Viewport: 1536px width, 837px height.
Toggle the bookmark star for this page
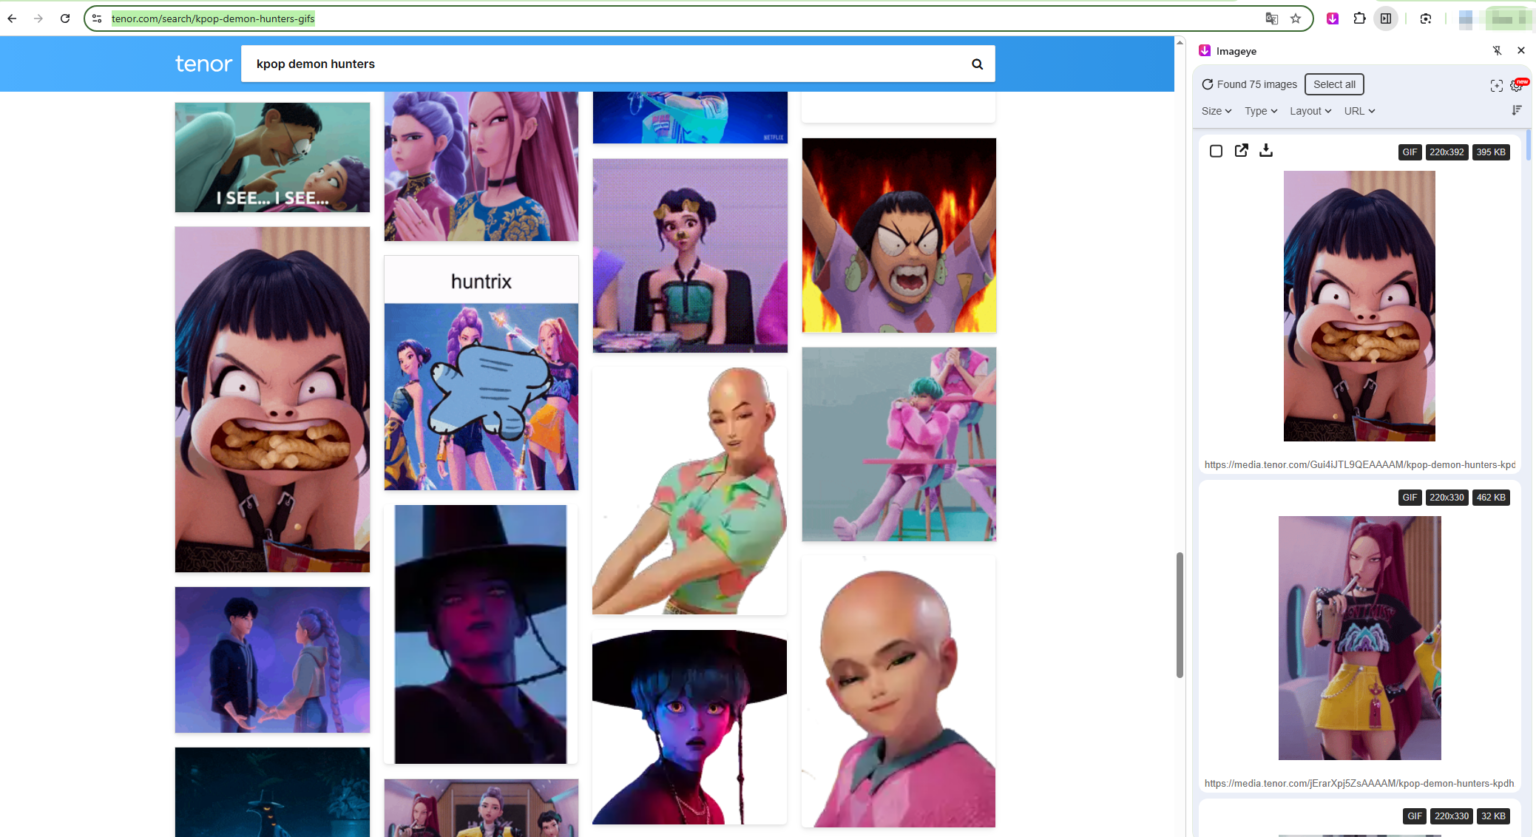[x=1297, y=18]
